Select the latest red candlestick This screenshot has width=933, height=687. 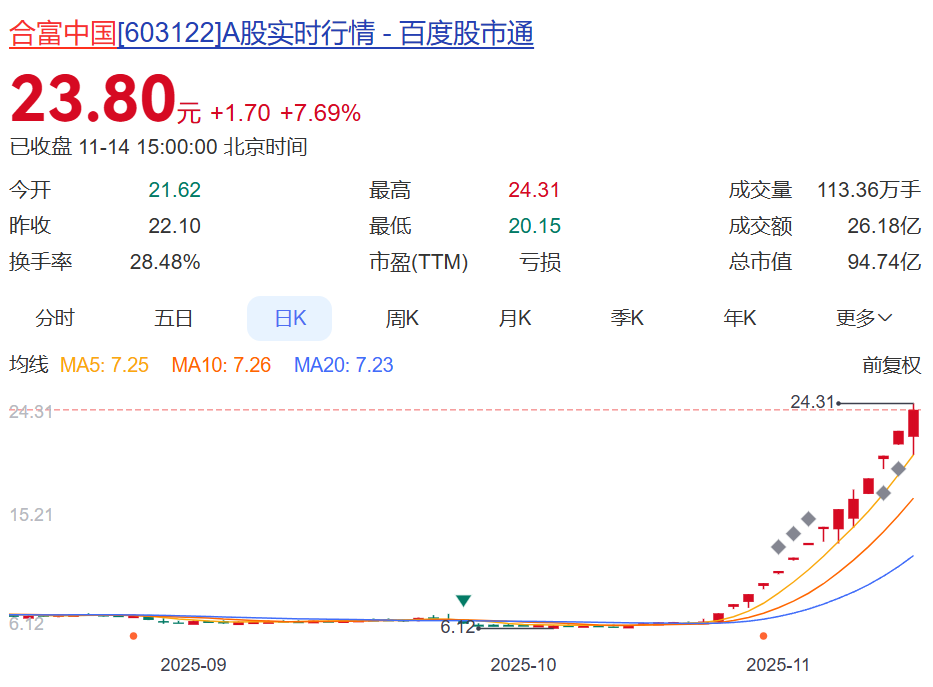912,425
